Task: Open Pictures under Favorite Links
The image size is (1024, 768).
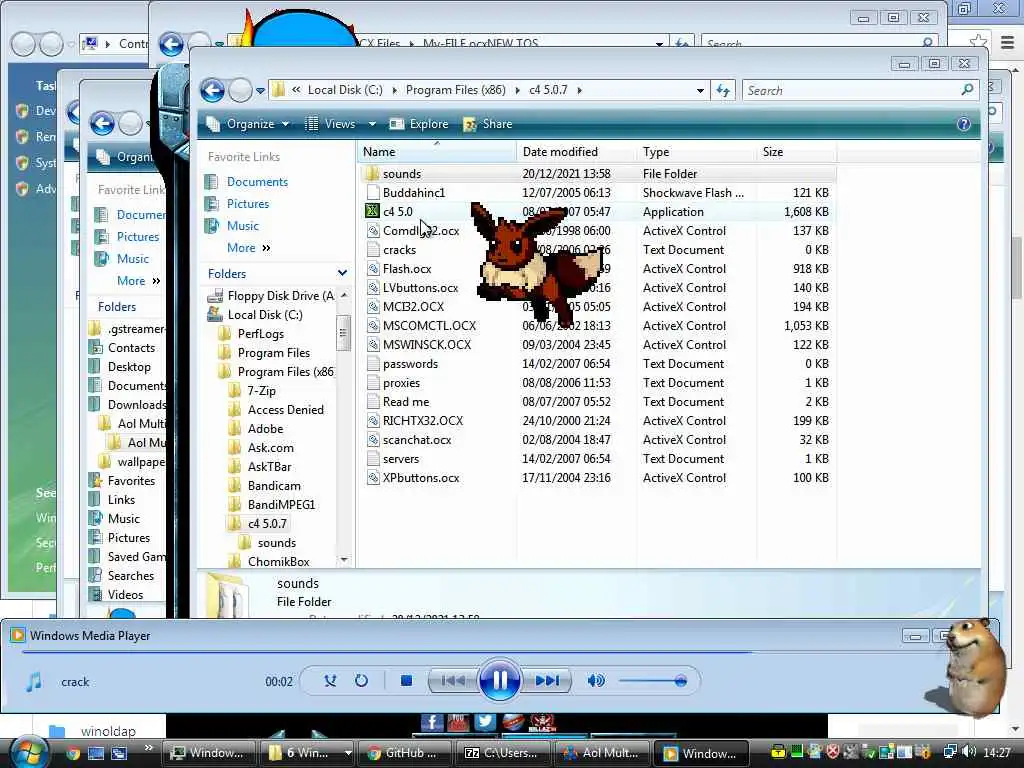Action: click(x=248, y=204)
